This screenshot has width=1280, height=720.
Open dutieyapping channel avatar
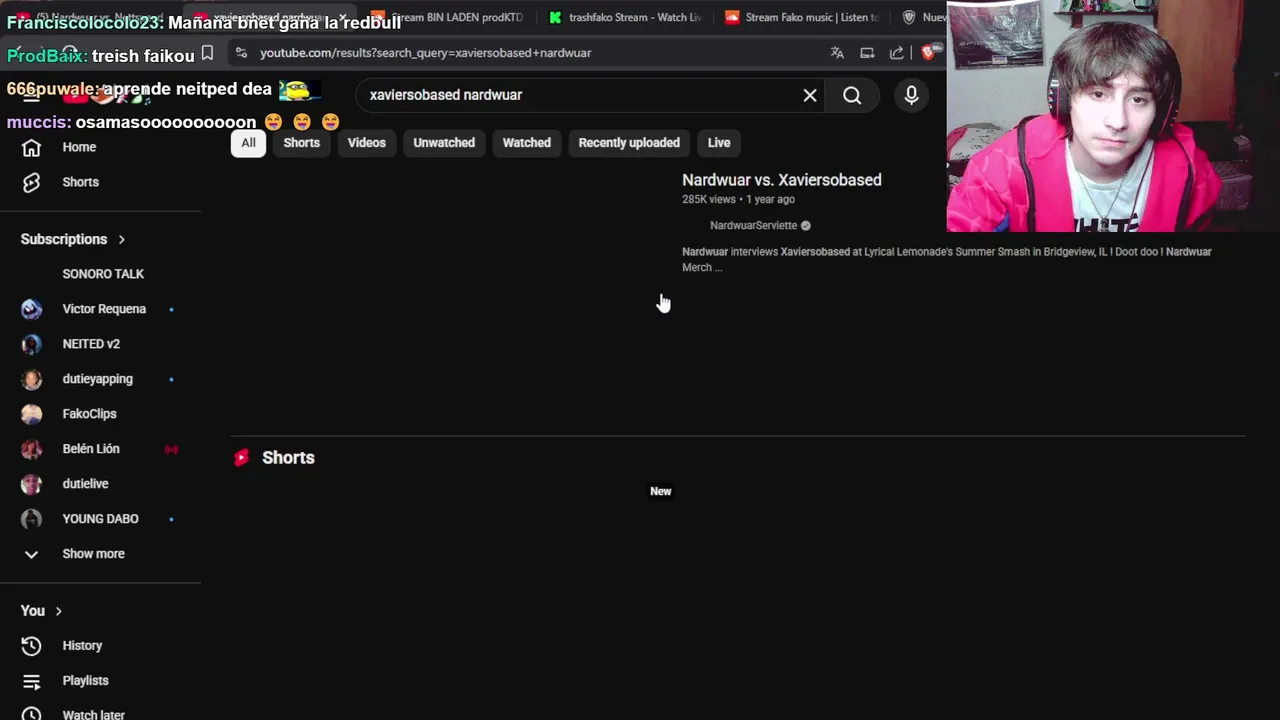(x=32, y=379)
